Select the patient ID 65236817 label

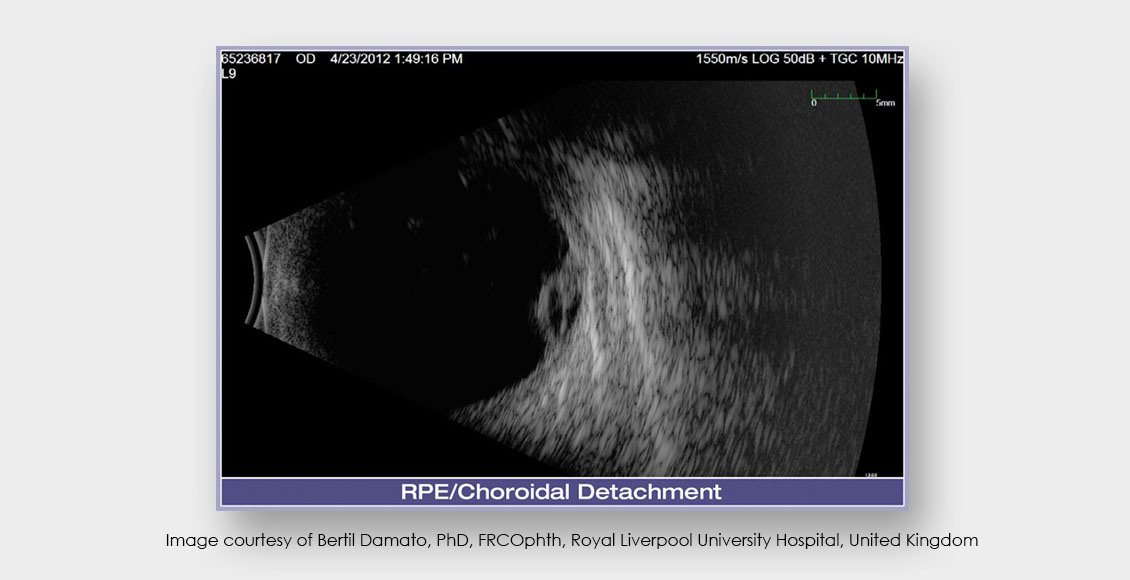click(x=250, y=58)
